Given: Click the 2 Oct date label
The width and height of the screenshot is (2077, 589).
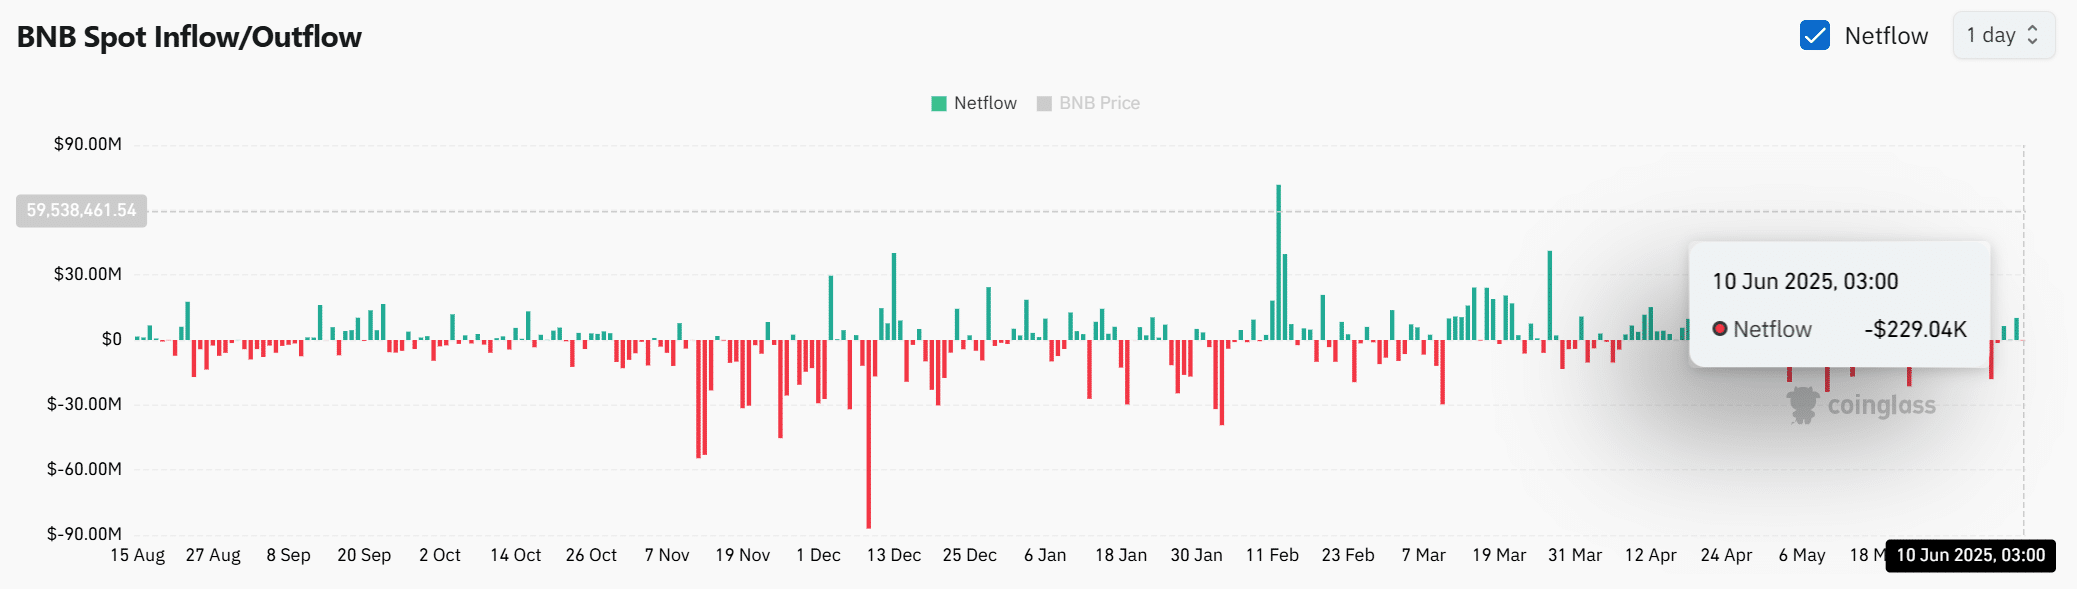Looking at the screenshot, I should pos(440,555).
